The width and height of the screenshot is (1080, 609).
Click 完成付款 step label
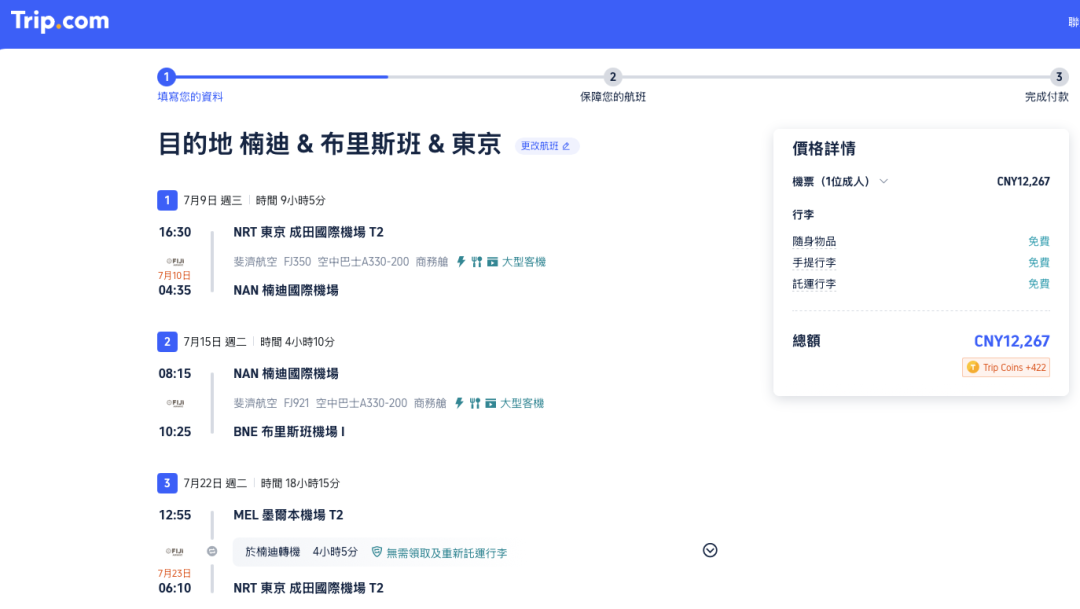(1046, 96)
